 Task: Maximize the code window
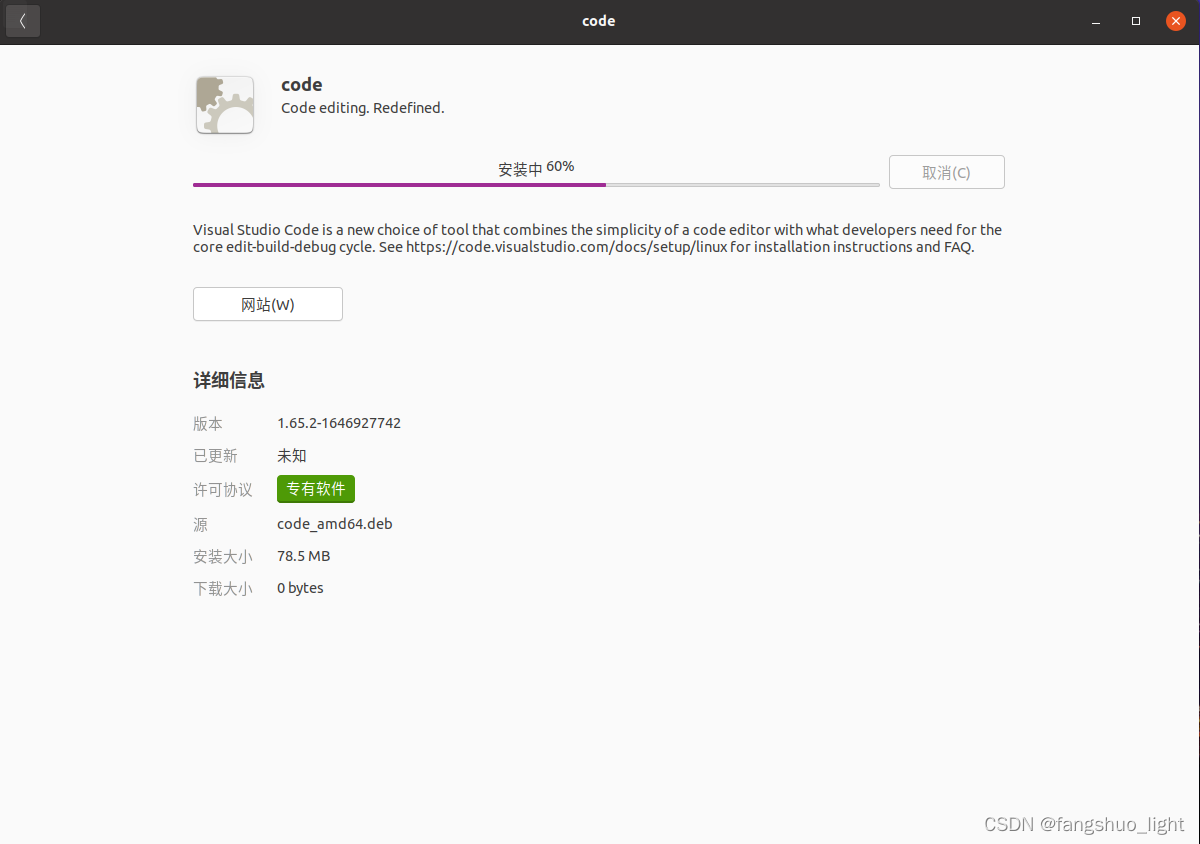[x=1136, y=21]
